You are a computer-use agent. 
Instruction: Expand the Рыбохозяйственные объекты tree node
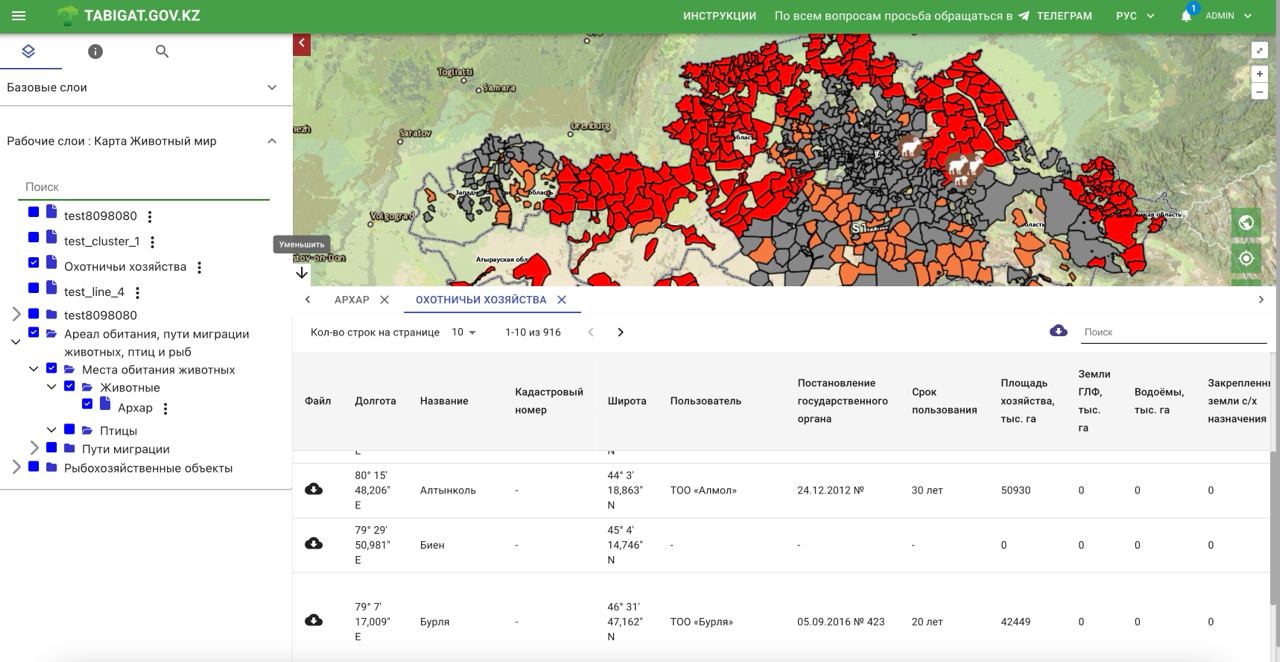point(16,467)
